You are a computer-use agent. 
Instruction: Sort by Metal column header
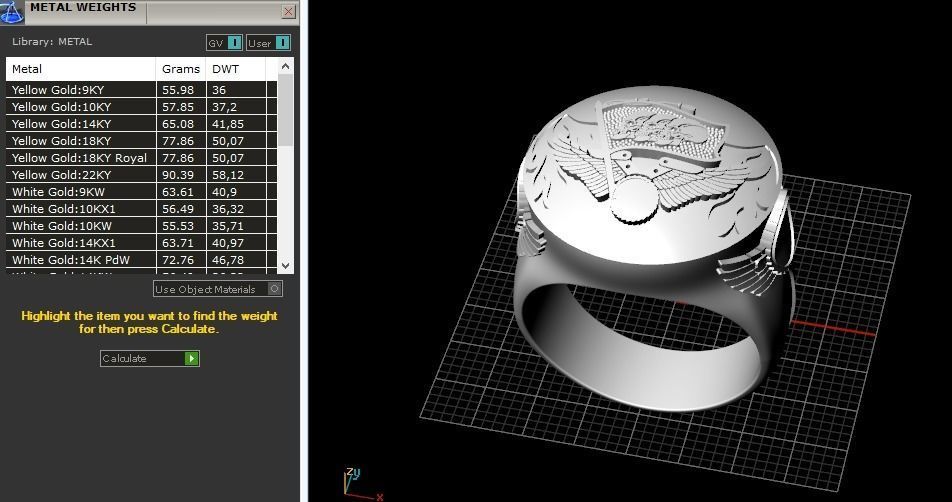tap(81, 69)
